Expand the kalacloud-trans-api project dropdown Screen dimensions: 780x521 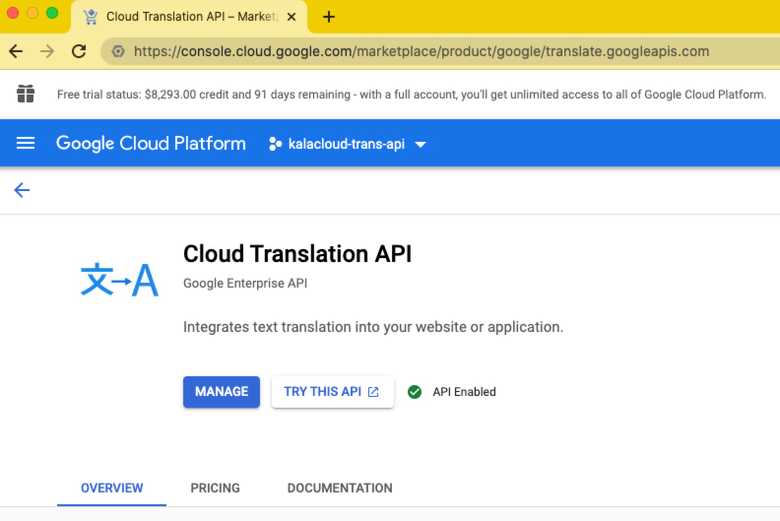pyautogui.click(x=420, y=144)
